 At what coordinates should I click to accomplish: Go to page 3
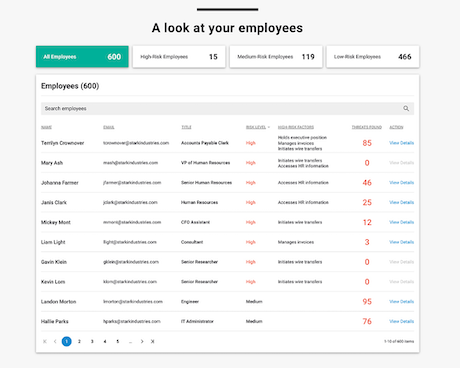[x=92, y=341]
